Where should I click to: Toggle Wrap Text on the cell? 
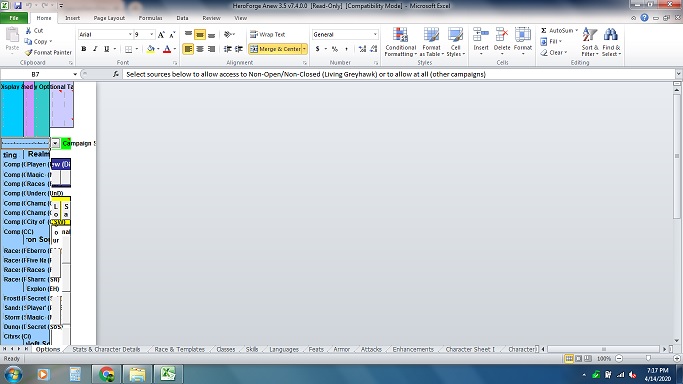pos(267,34)
